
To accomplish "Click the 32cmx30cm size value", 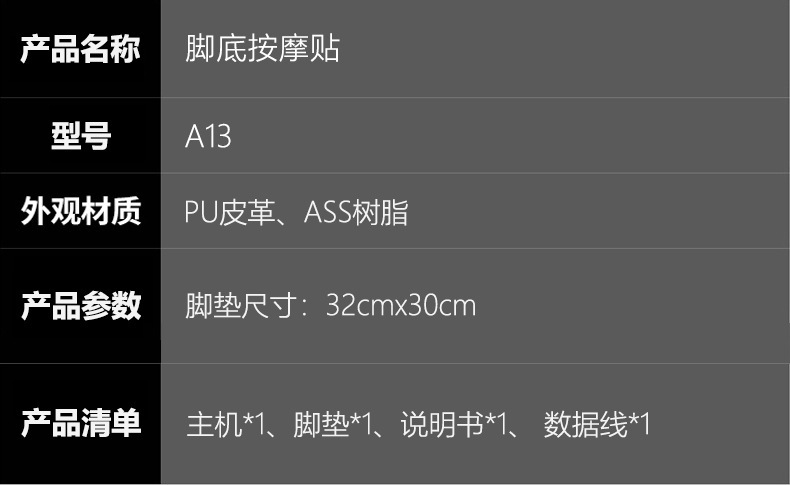I will coord(401,306).
